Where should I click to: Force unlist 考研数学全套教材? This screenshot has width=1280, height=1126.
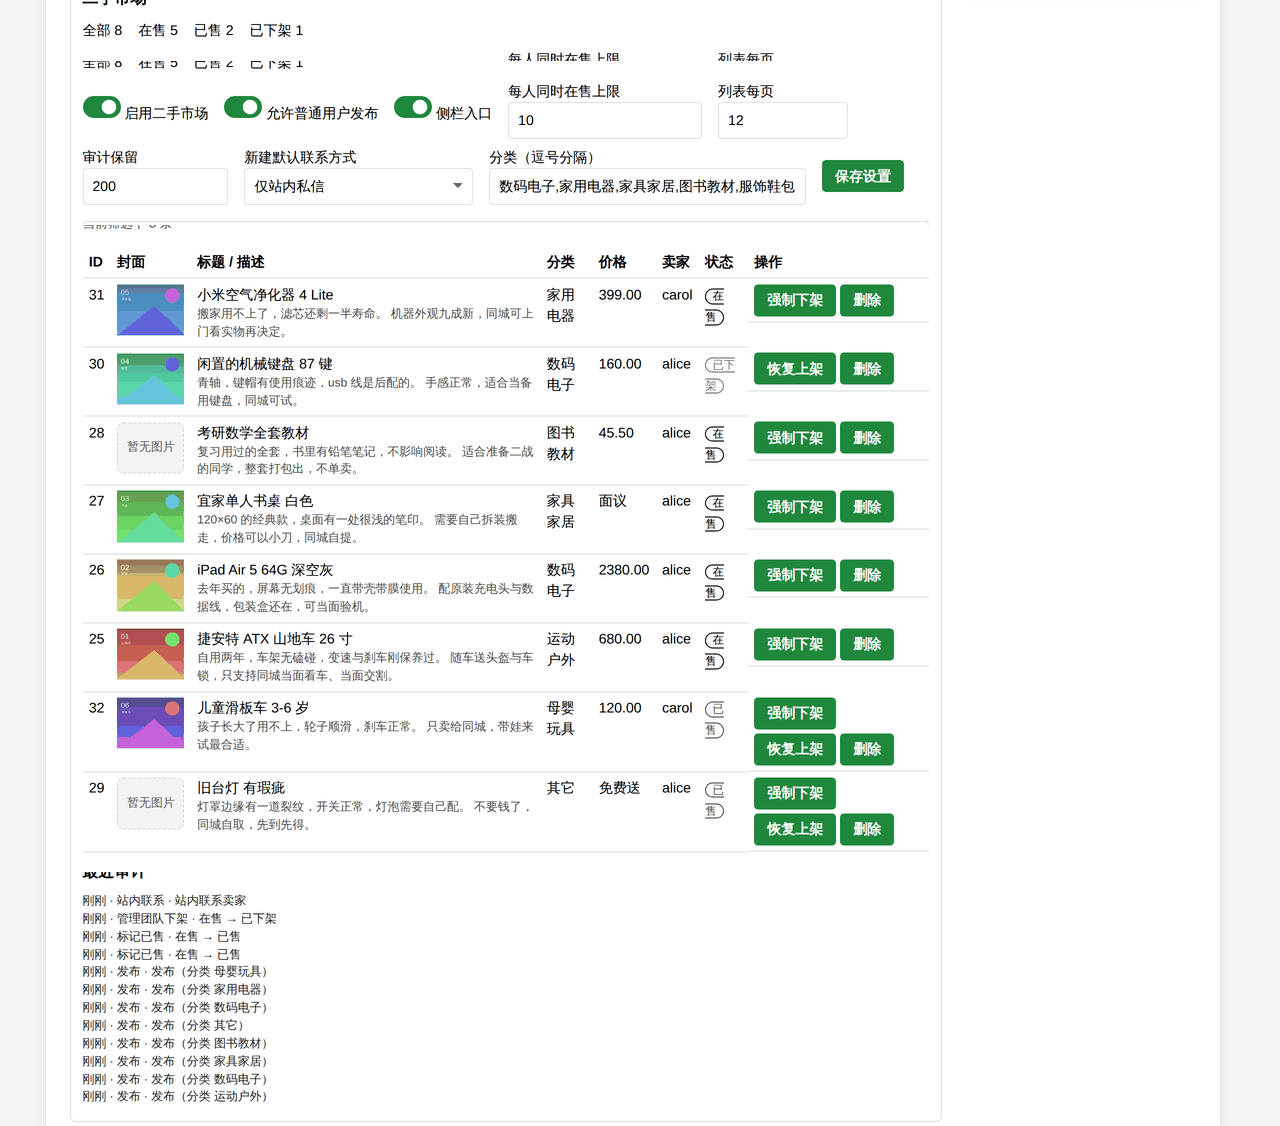point(795,438)
